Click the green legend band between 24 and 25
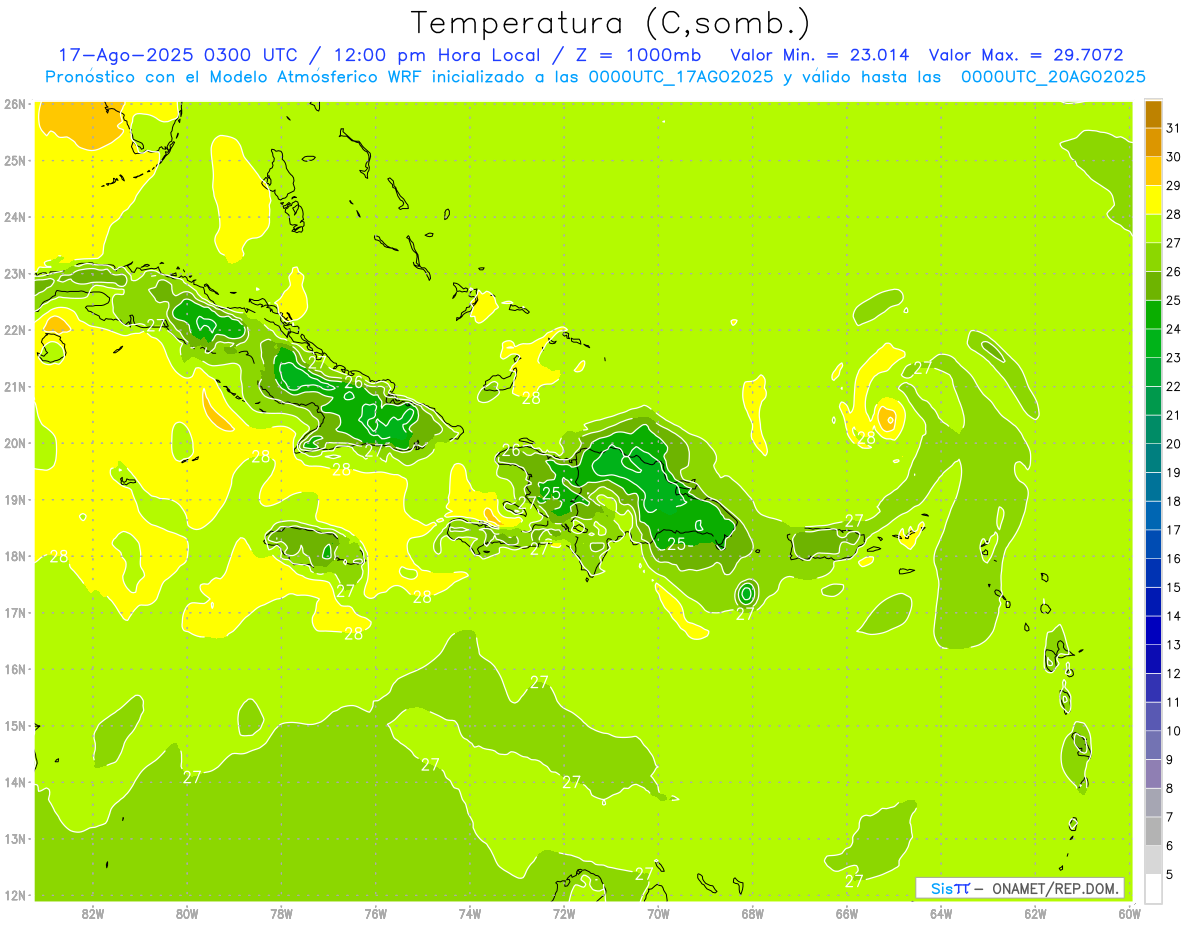The width and height of the screenshot is (1200, 927). (1153, 316)
